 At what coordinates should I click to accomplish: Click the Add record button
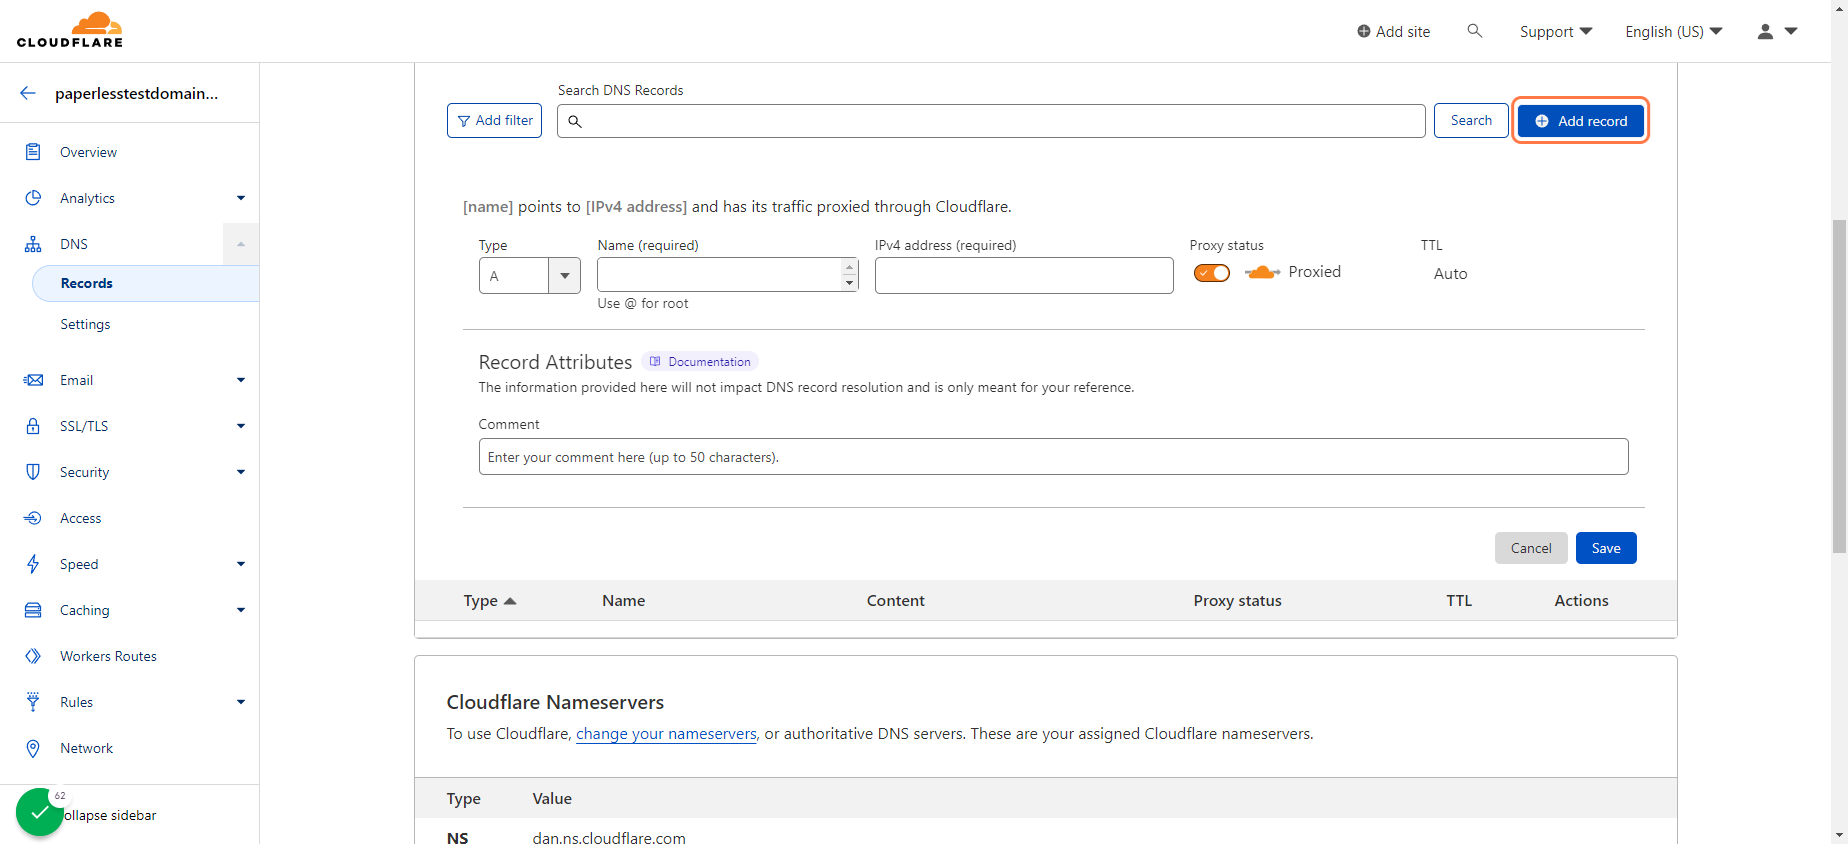[x=1581, y=121]
